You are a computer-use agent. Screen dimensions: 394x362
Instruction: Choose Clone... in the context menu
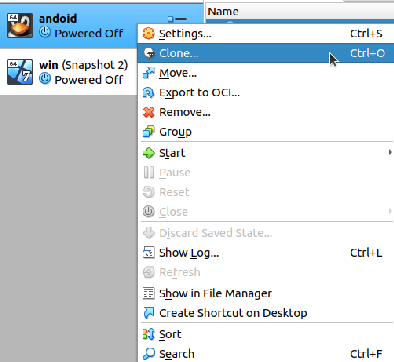(x=266, y=53)
